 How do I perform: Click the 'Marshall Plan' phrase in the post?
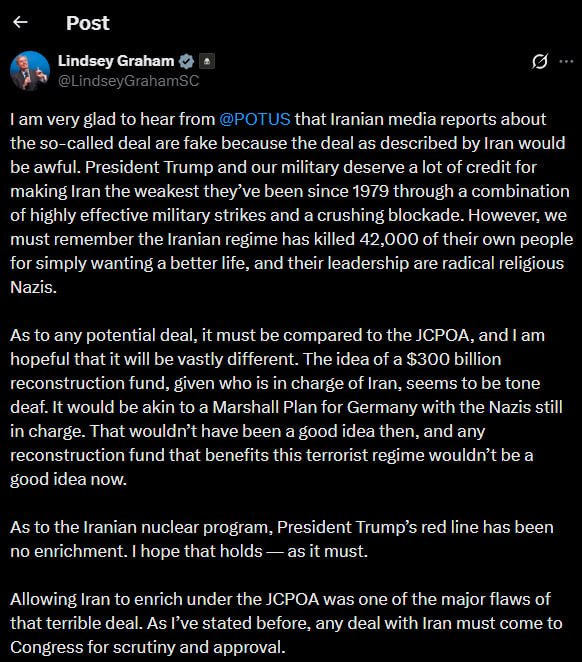265,407
